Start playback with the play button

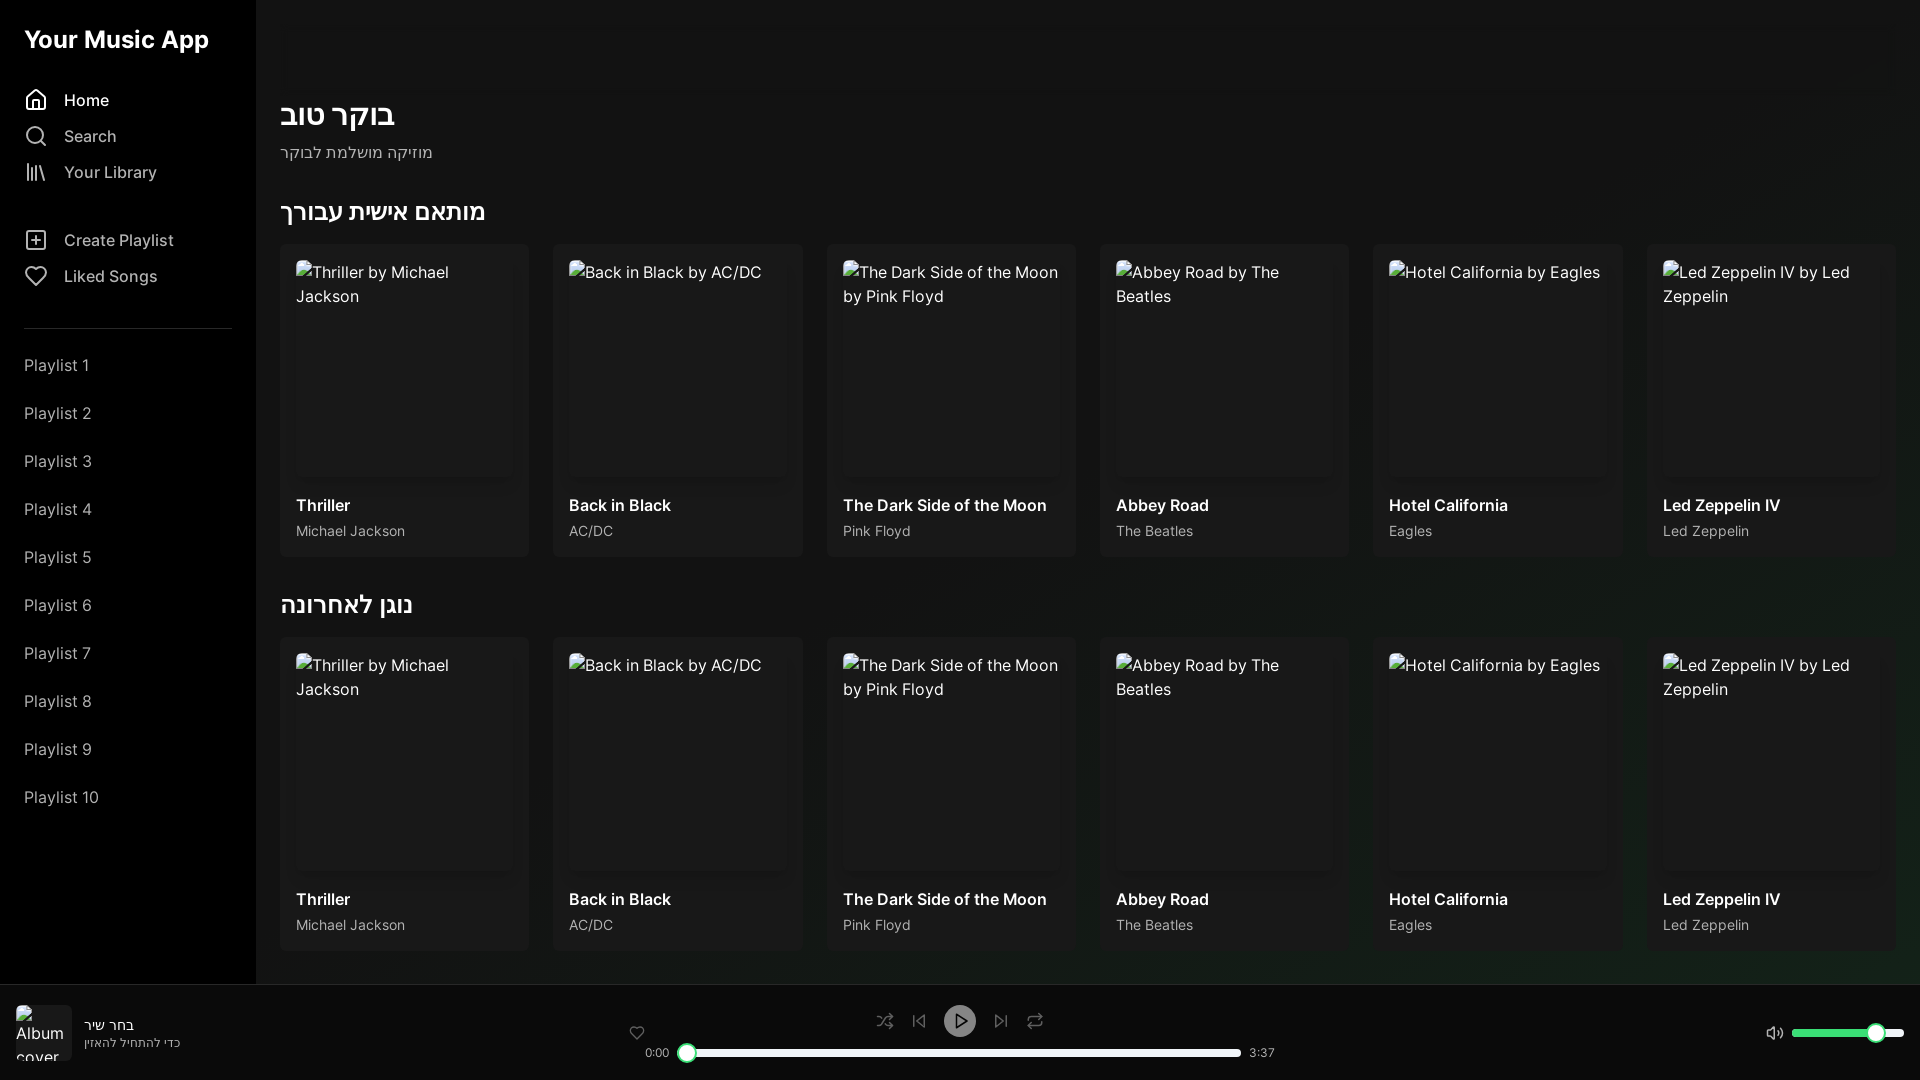point(960,1021)
